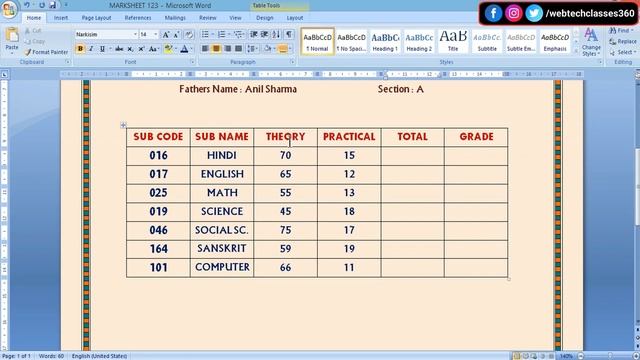Toggle center alignment
This screenshot has width=640, height=360.
(216, 49)
